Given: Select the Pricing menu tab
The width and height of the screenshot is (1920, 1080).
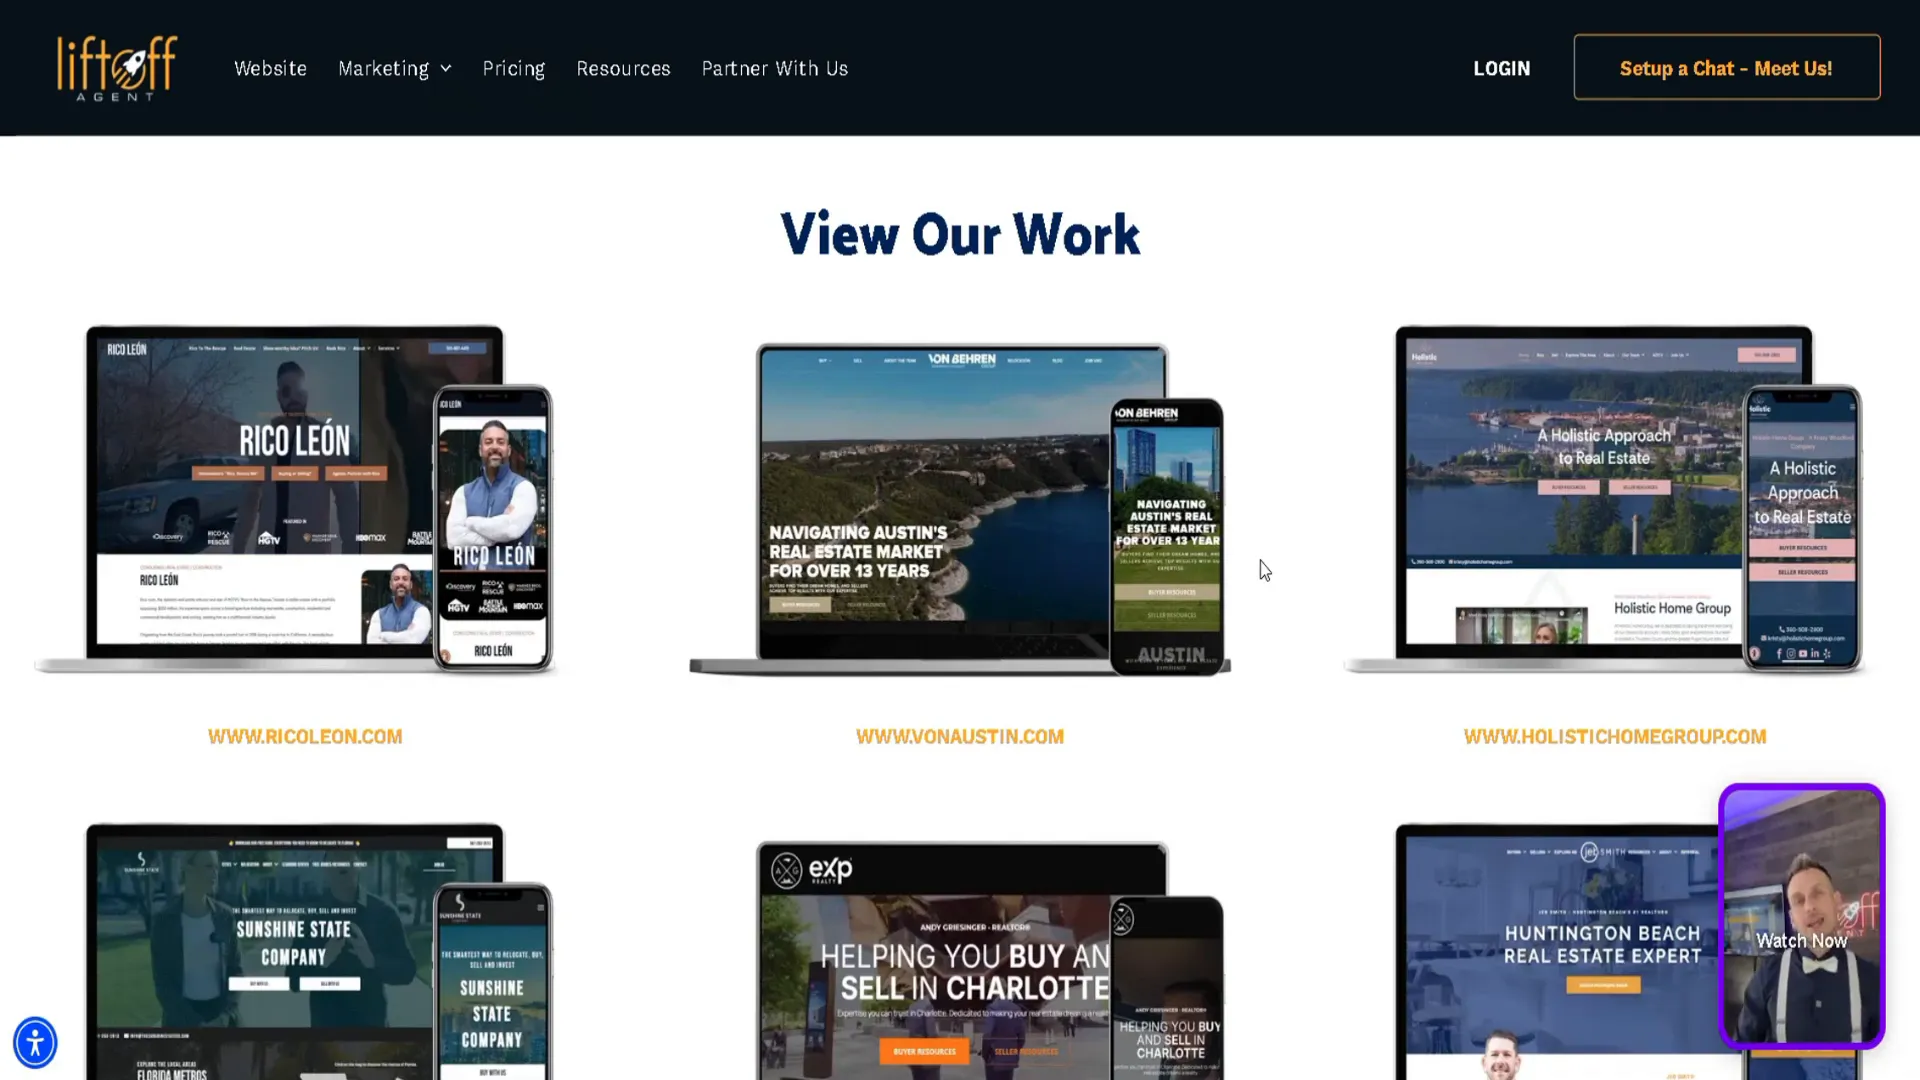Looking at the screenshot, I should pos(513,67).
